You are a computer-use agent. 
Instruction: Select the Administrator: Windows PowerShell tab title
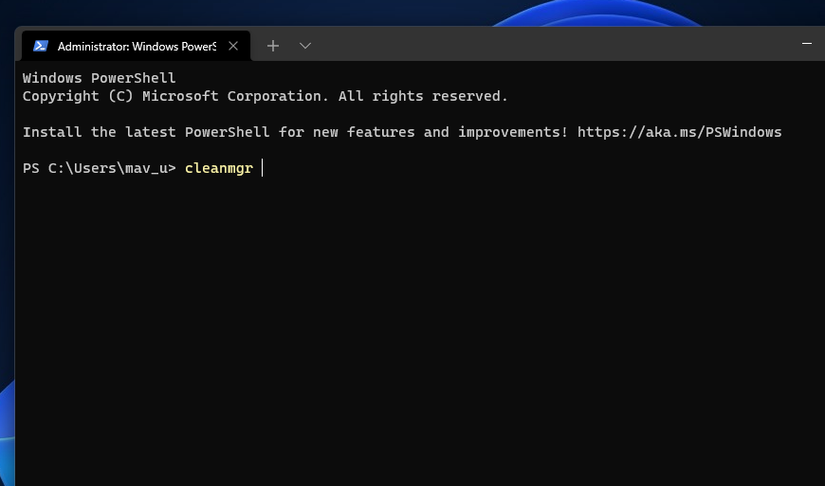[136, 46]
